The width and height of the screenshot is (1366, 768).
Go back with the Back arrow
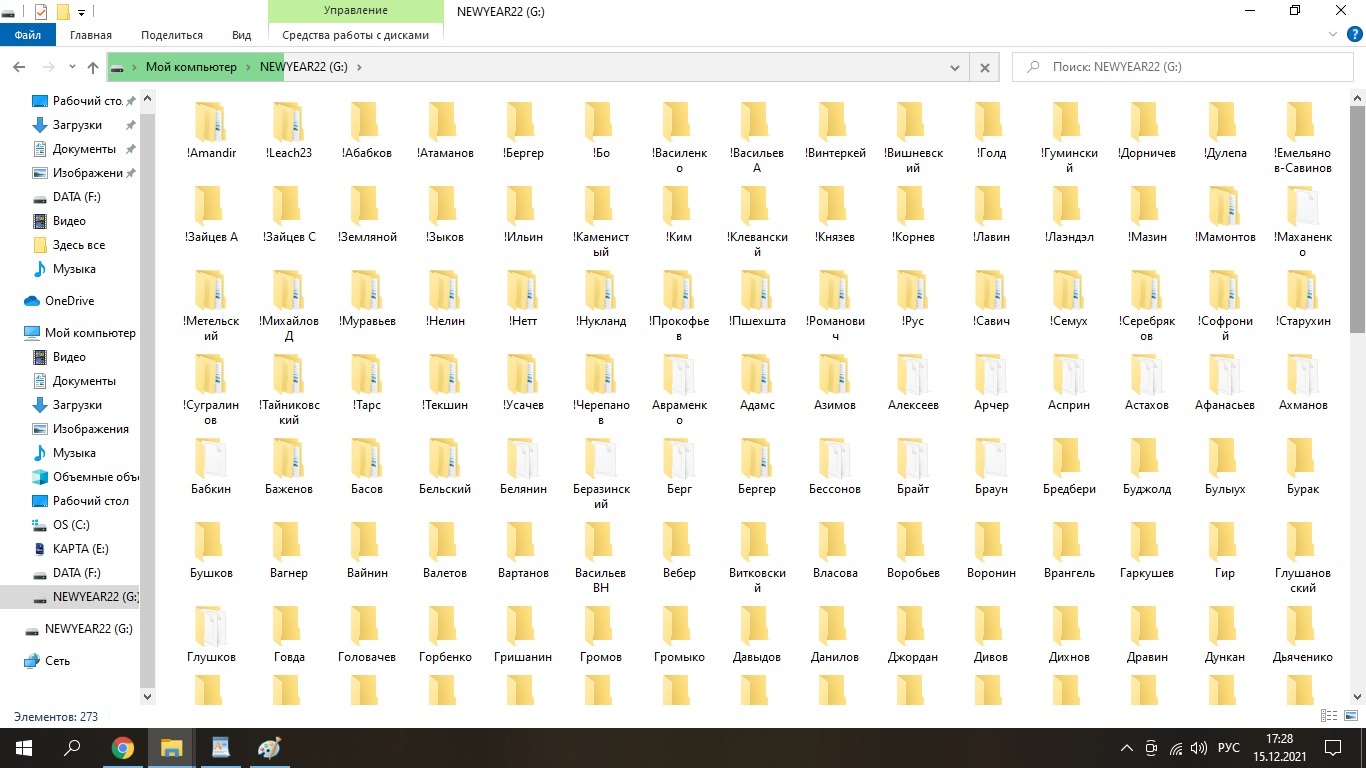19,67
